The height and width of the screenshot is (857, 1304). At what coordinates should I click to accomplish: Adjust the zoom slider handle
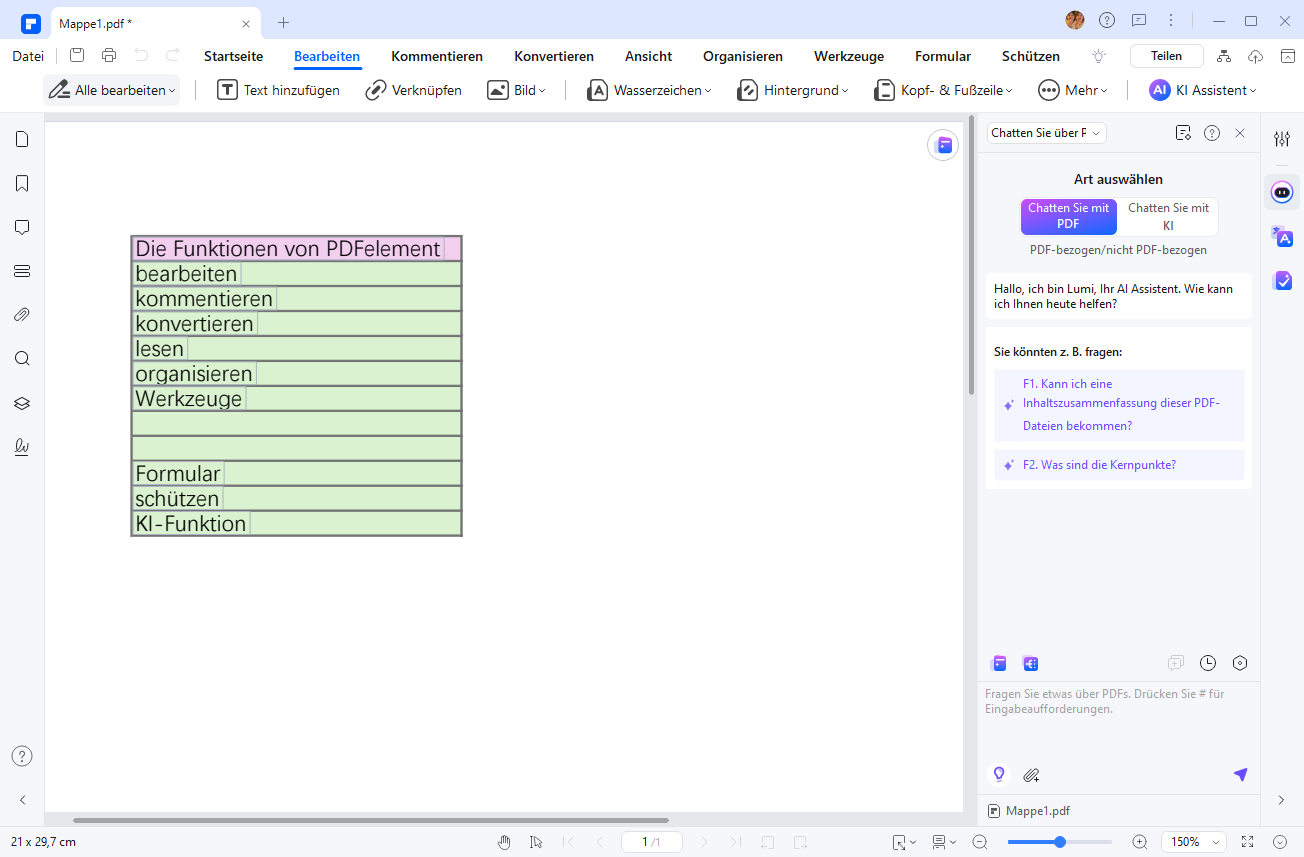pos(1059,842)
